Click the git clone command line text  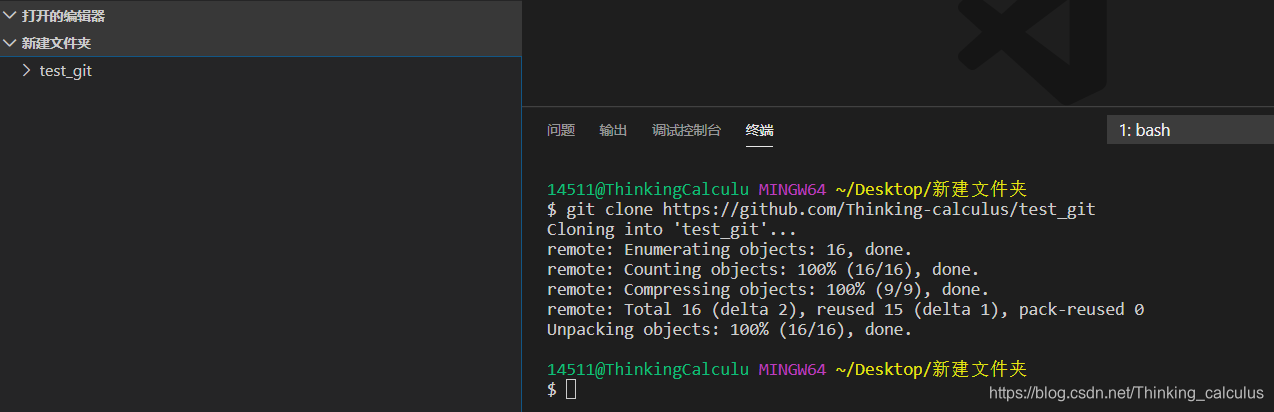pos(821,209)
